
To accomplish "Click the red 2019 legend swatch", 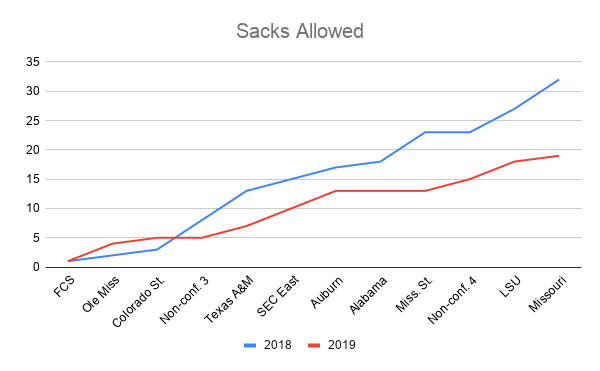I will [x=314, y=345].
